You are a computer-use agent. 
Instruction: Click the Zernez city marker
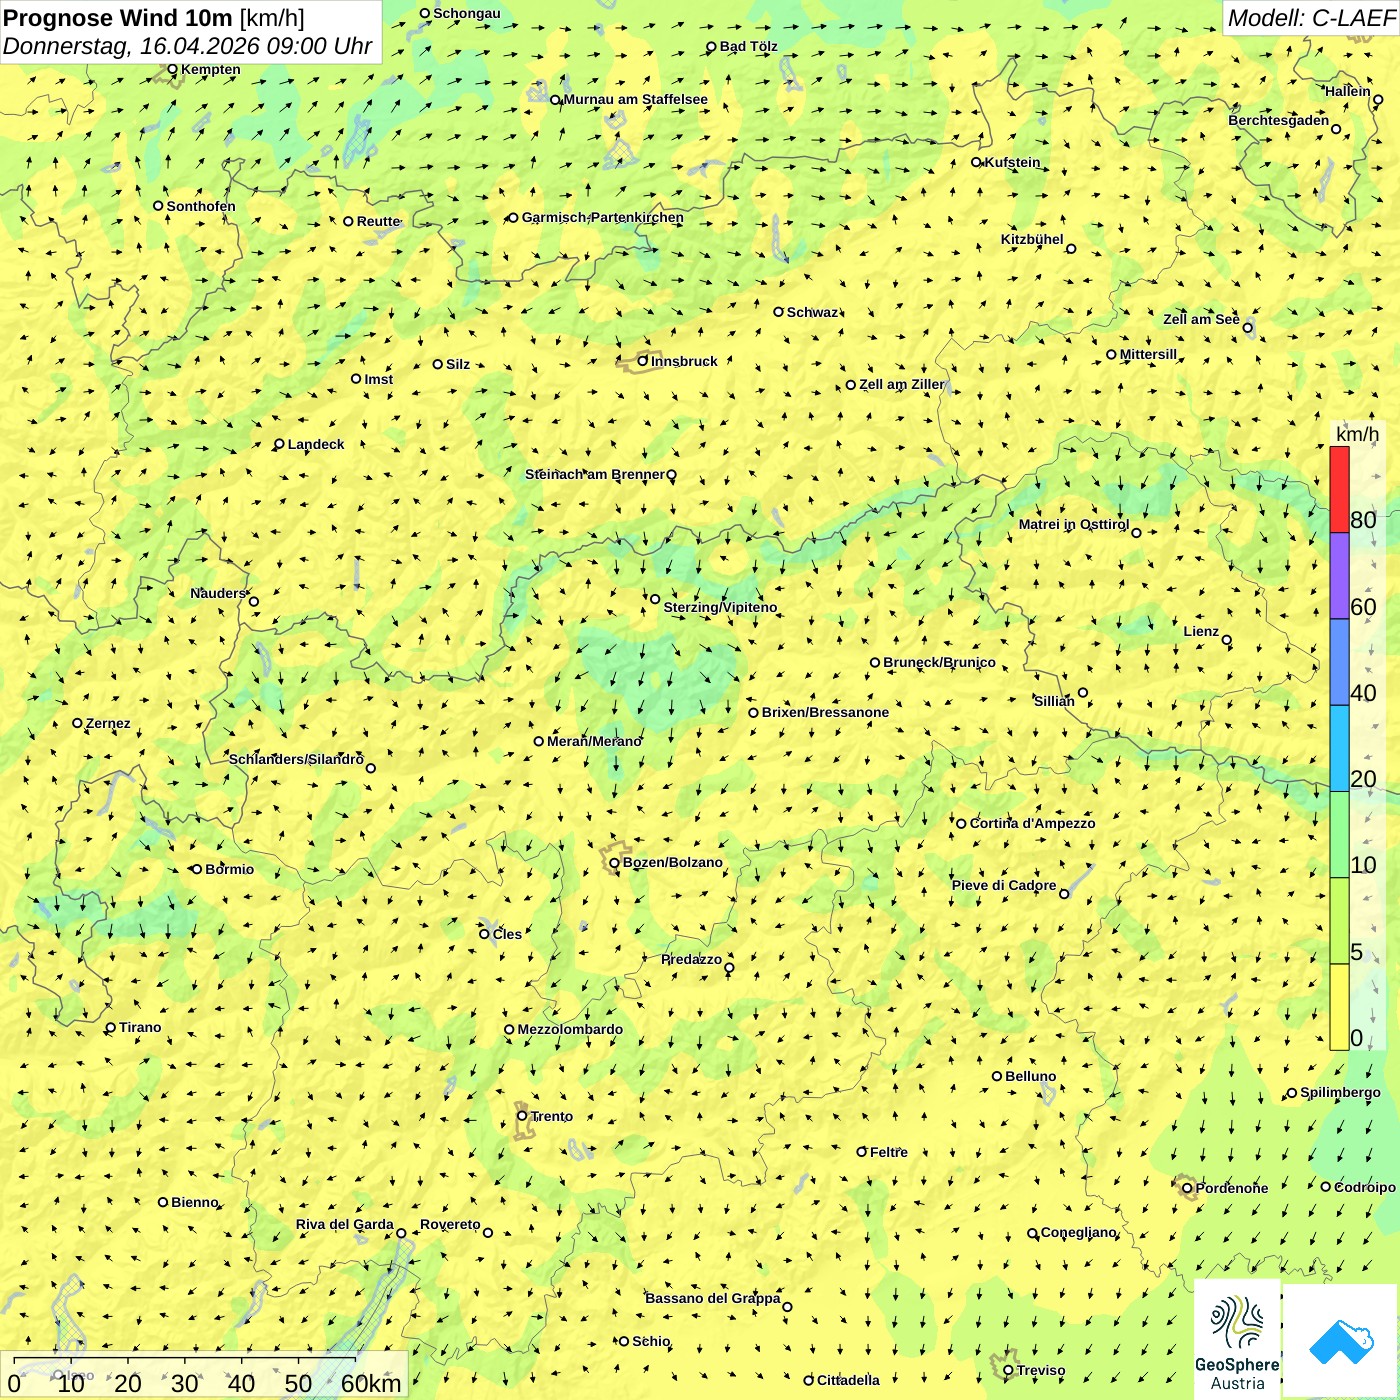click(78, 723)
